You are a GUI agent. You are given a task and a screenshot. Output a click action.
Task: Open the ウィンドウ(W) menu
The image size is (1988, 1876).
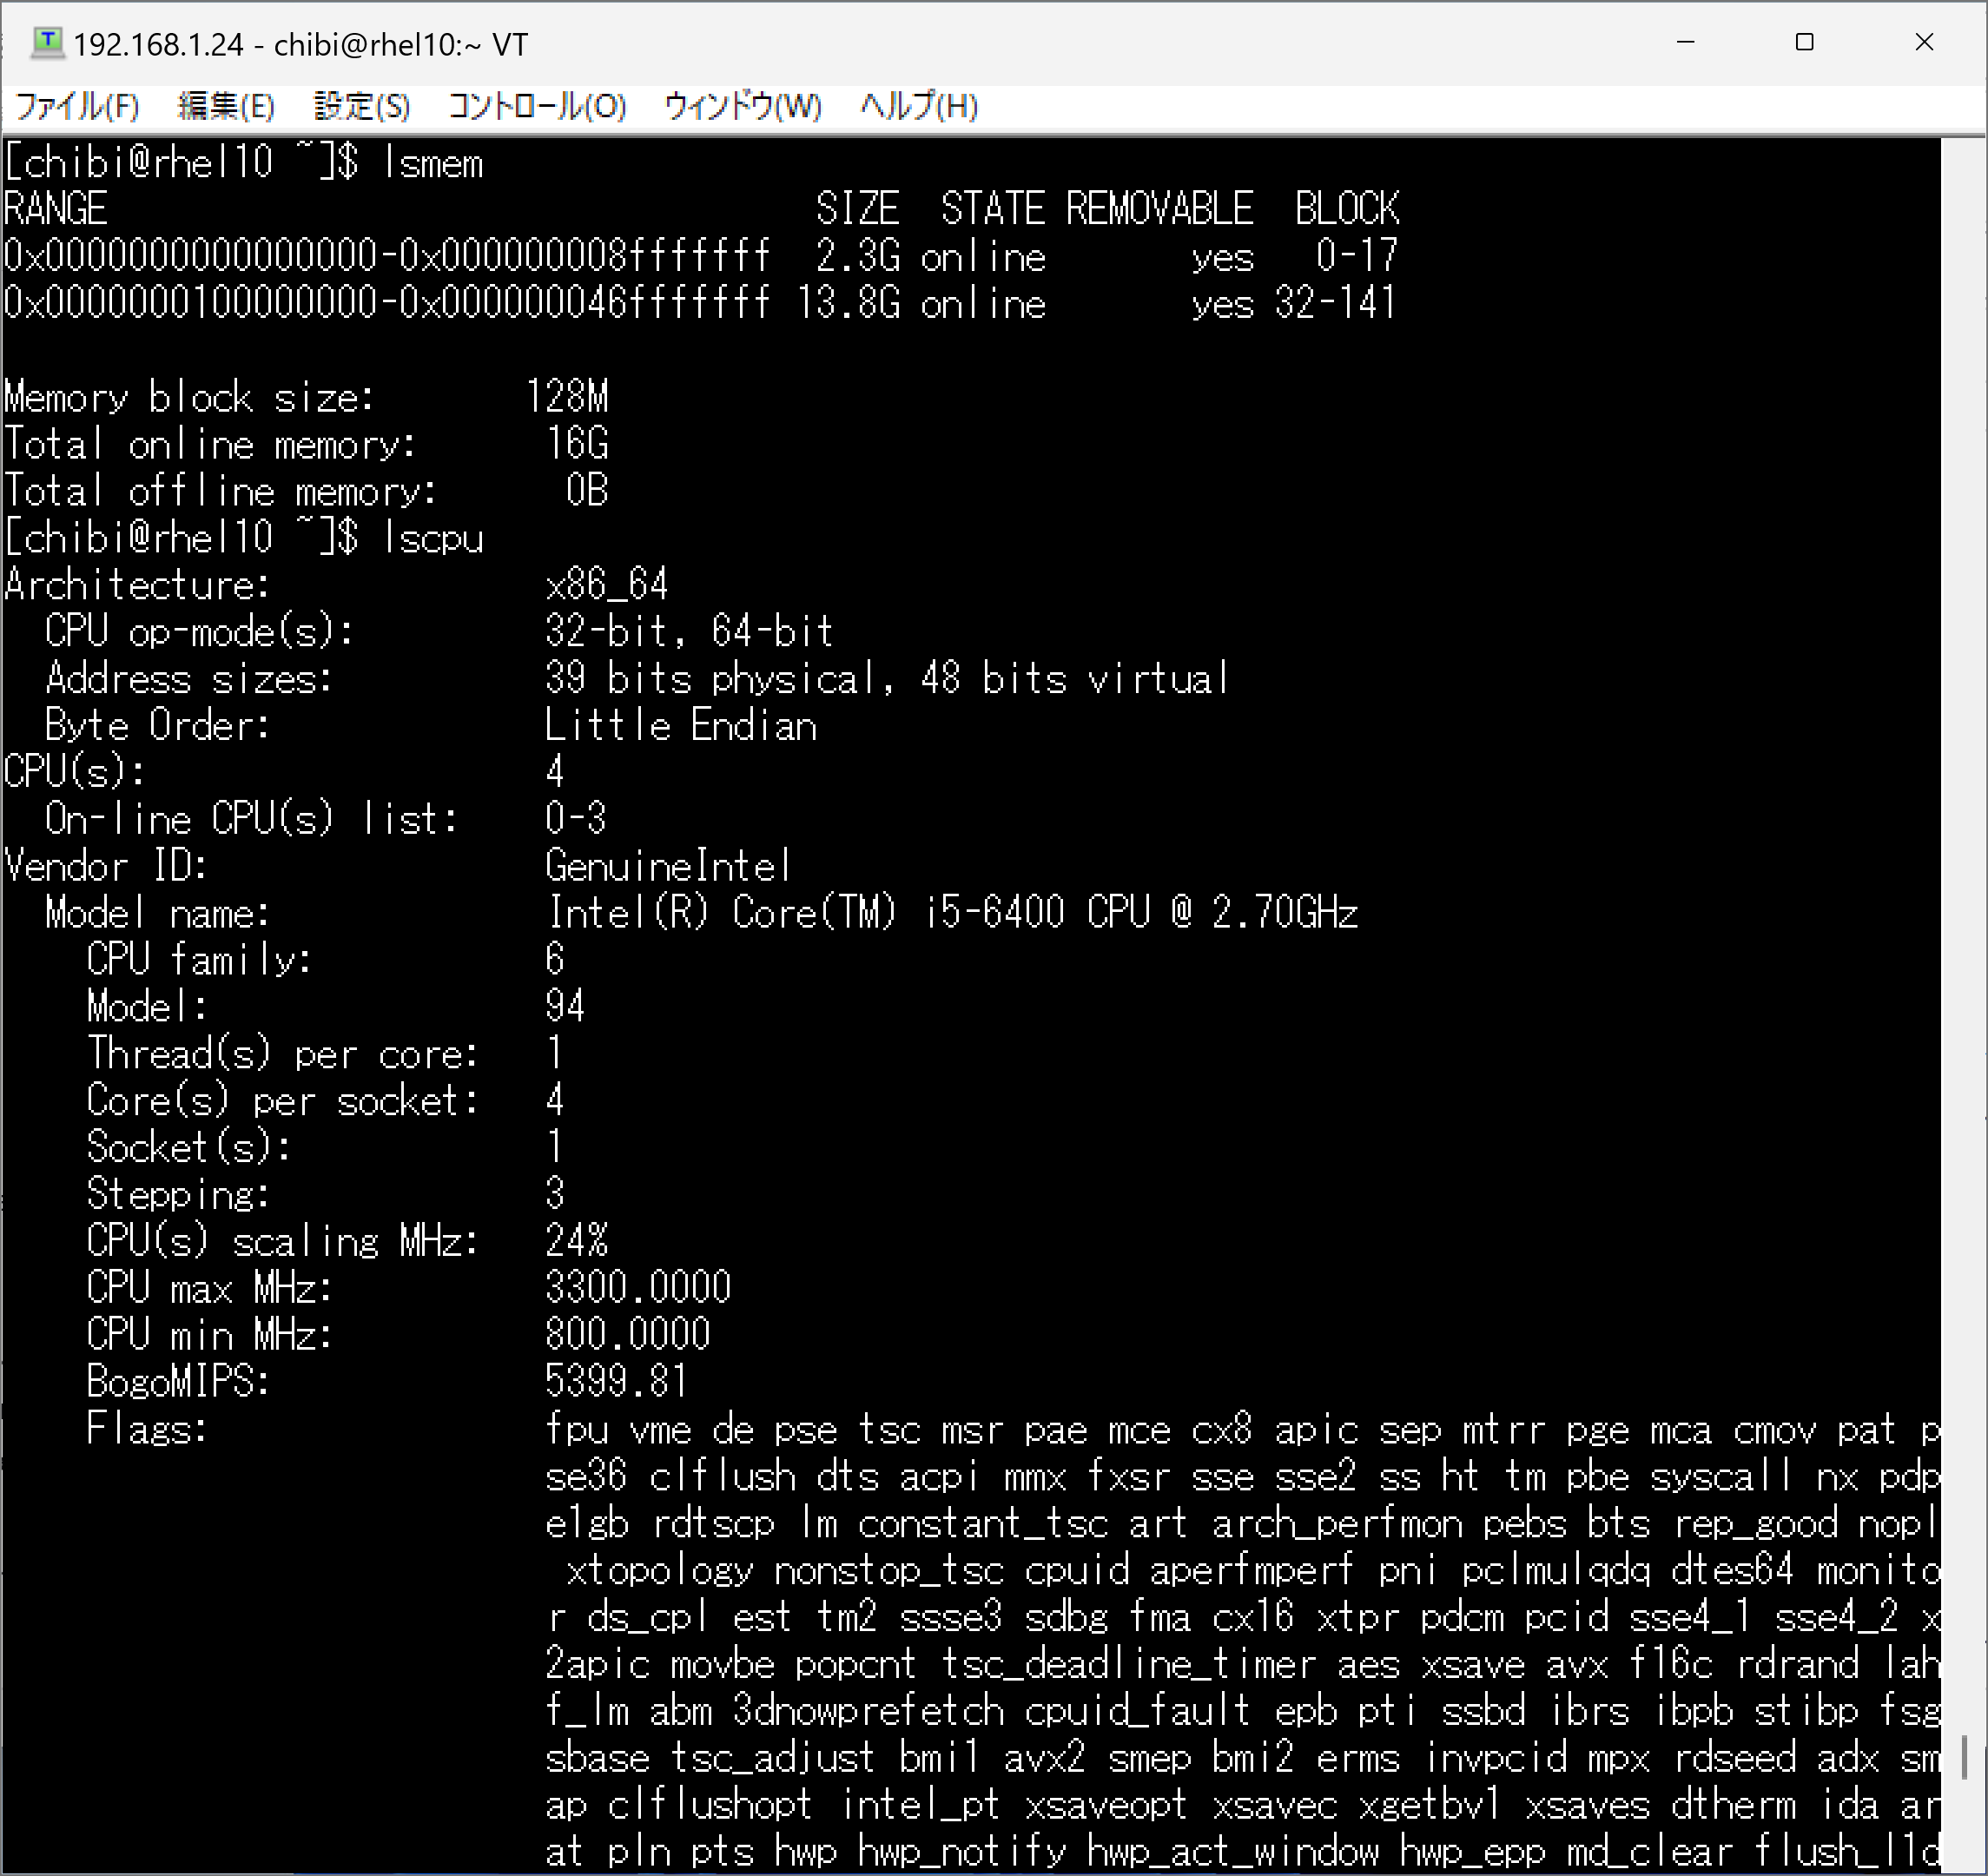(x=742, y=106)
